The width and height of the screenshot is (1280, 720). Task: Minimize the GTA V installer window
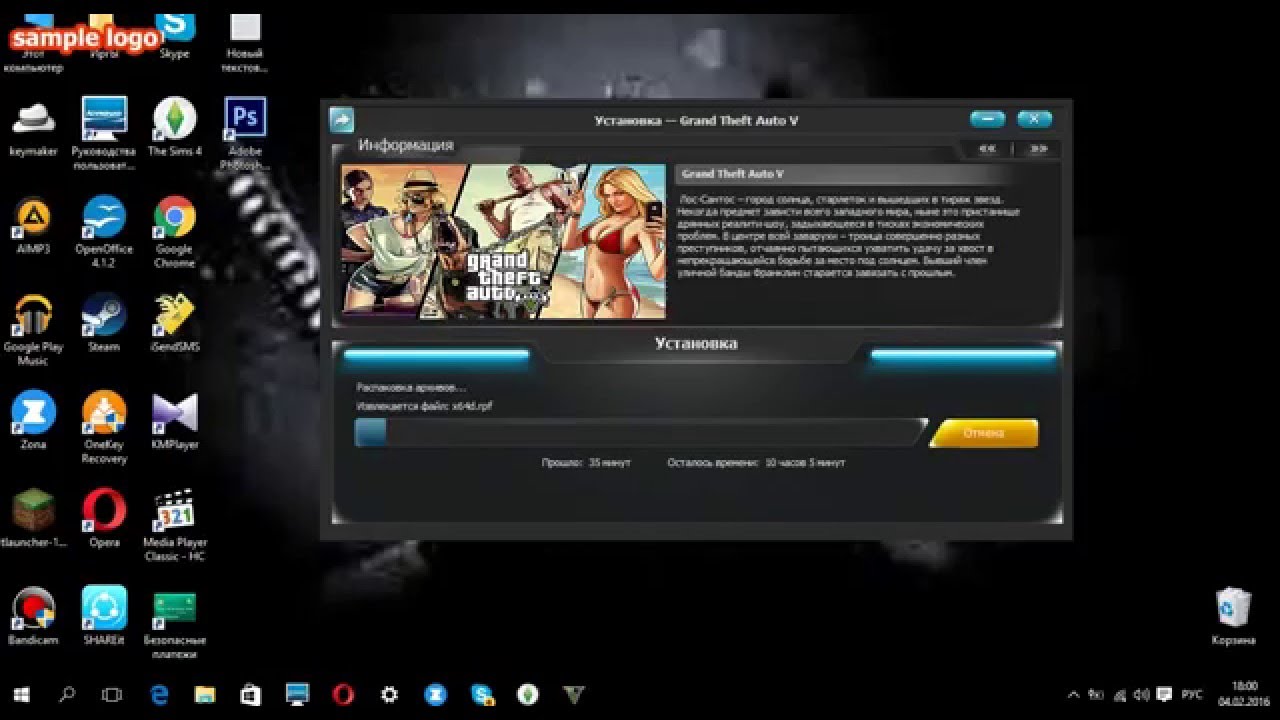point(987,119)
